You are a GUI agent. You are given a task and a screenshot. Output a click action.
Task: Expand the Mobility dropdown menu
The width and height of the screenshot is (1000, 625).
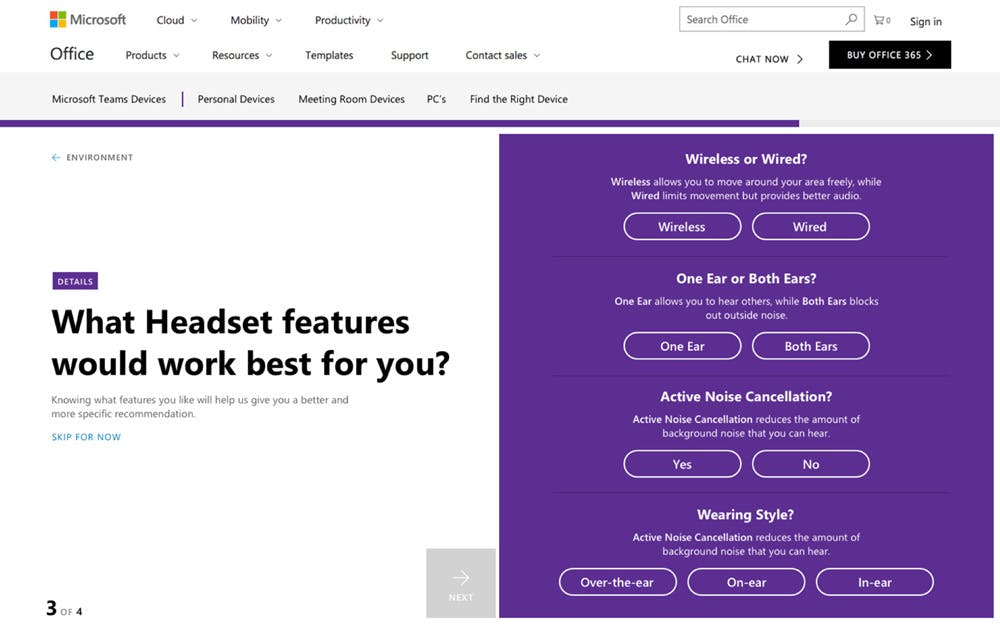click(x=256, y=20)
